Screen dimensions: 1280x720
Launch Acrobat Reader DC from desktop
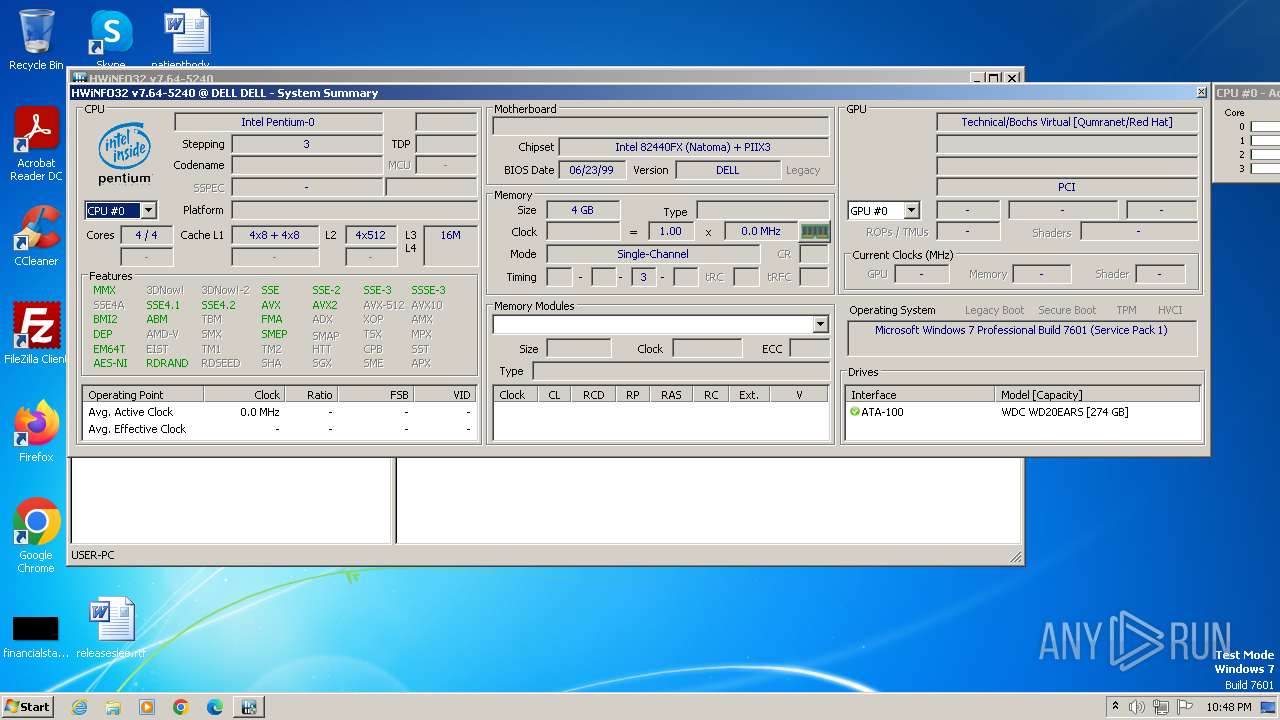(36, 144)
